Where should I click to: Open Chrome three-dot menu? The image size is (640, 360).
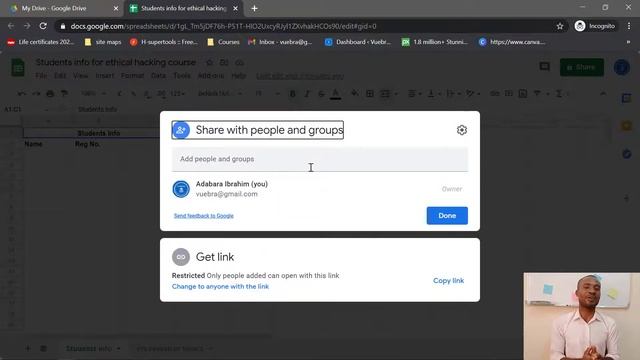coord(629,26)
